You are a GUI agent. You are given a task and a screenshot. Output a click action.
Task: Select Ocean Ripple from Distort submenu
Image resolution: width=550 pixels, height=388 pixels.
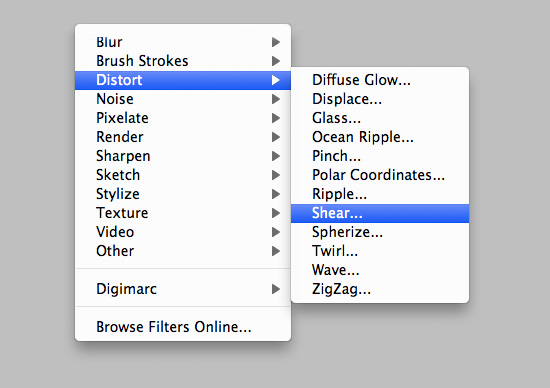[380, 137]
